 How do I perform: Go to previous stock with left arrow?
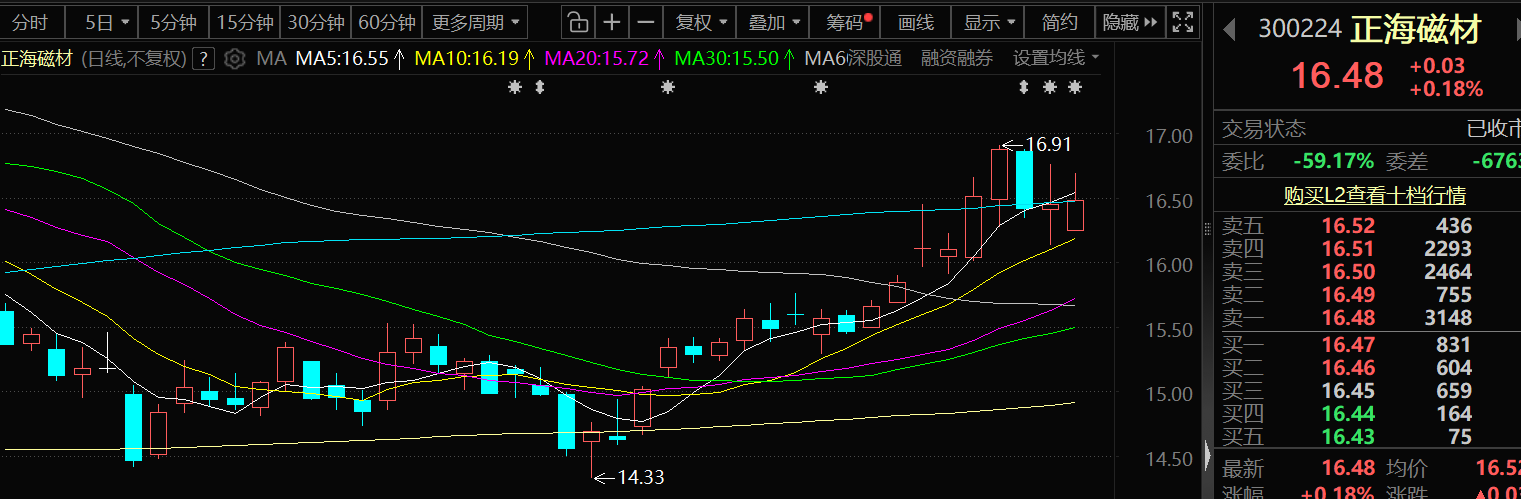coord(1230,29)
